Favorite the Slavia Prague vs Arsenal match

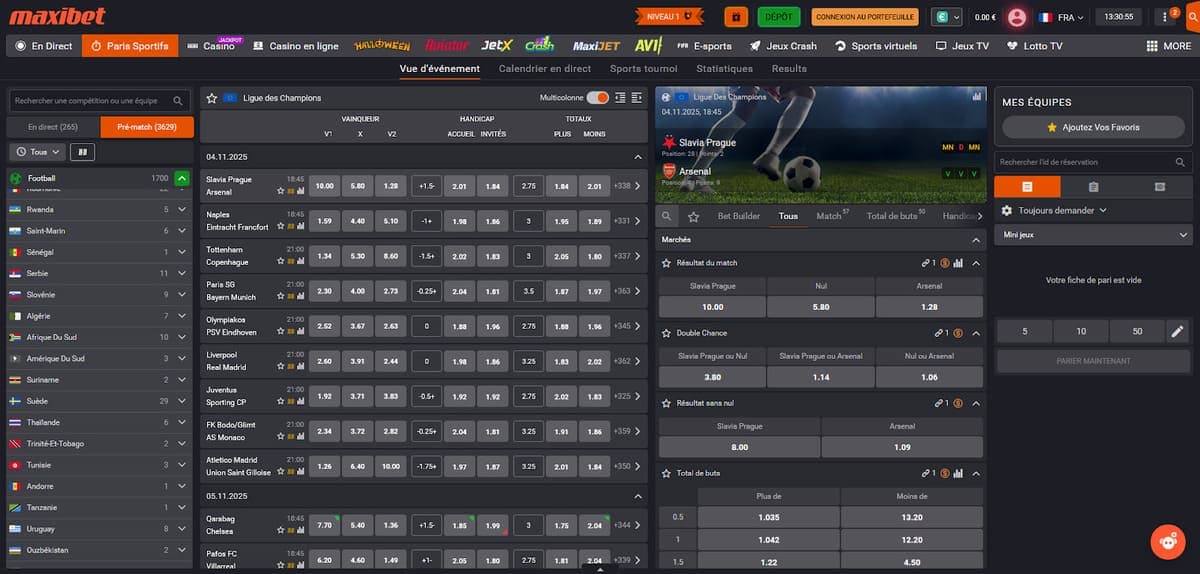pos(281,191)
